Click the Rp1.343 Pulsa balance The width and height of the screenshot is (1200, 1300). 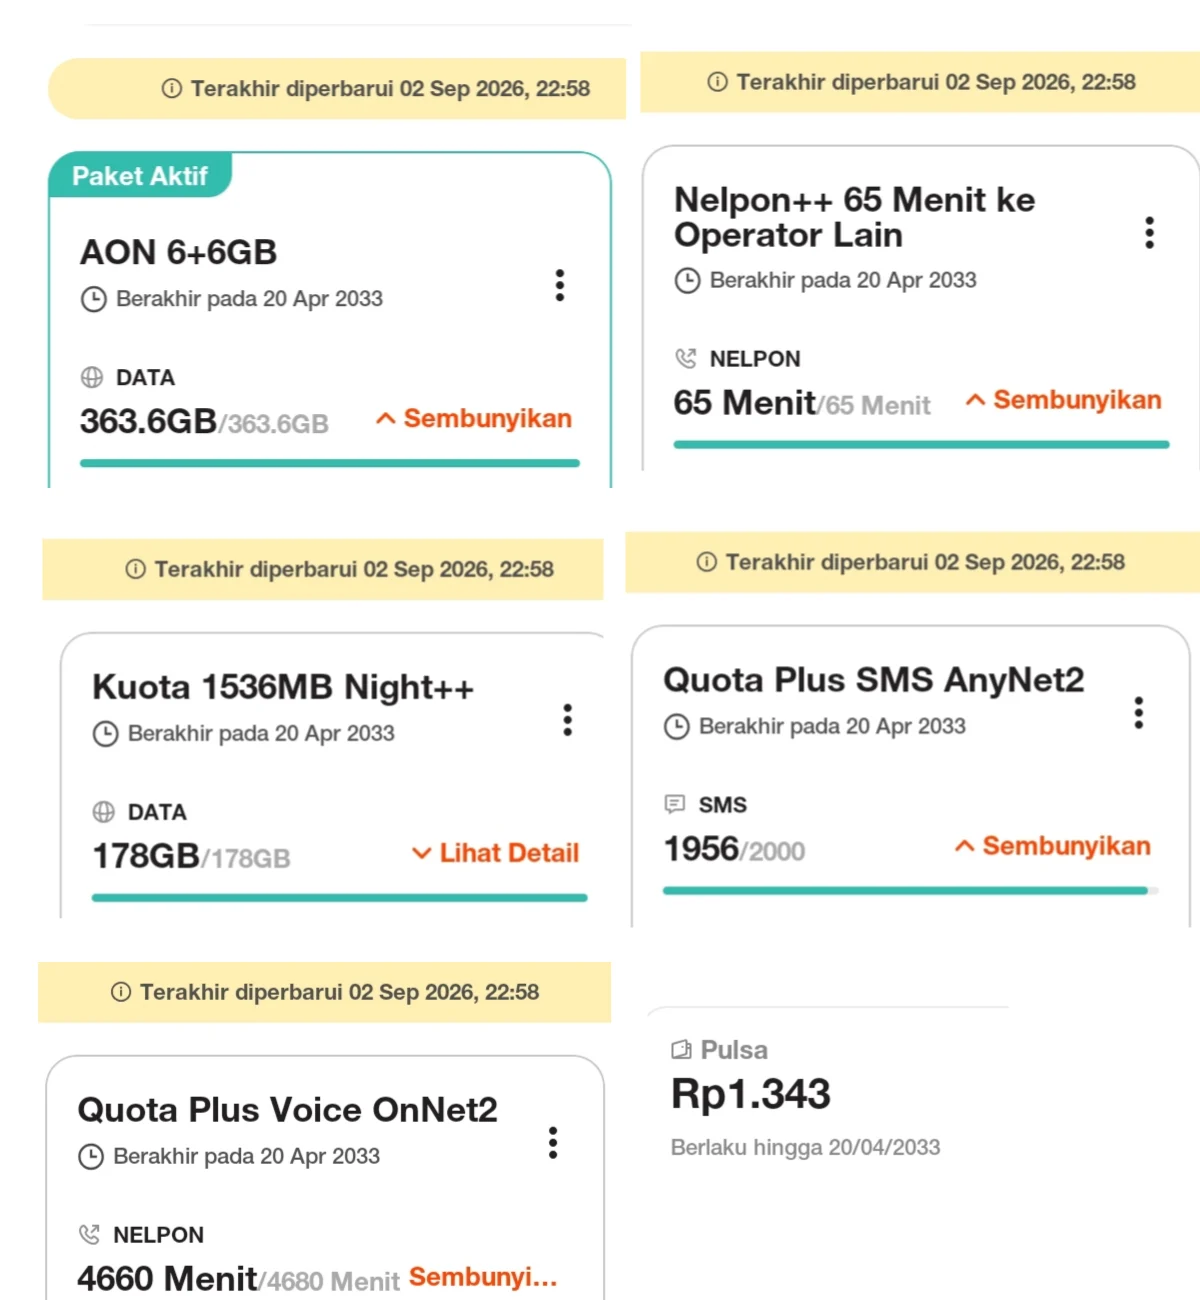pos(751,1094)
